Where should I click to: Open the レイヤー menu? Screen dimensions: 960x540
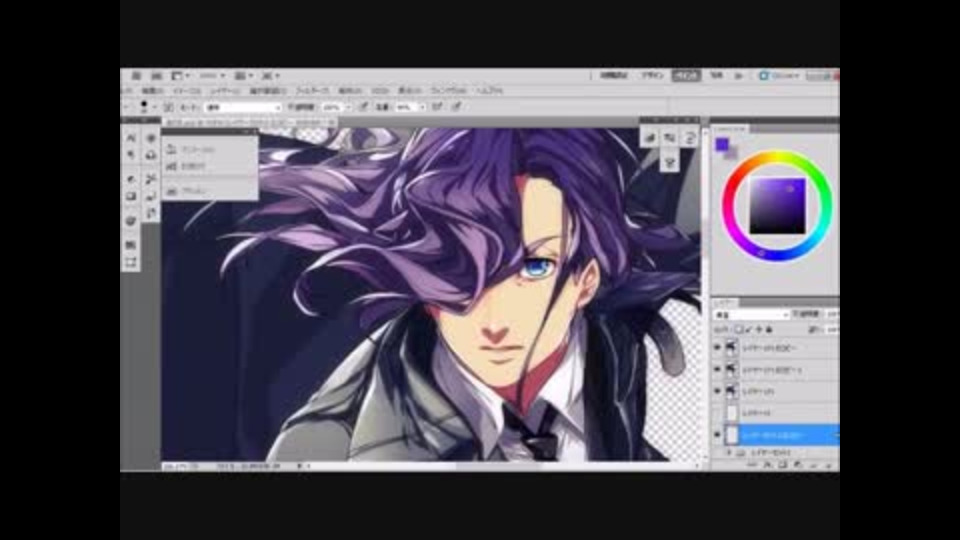tap(225, 91)
